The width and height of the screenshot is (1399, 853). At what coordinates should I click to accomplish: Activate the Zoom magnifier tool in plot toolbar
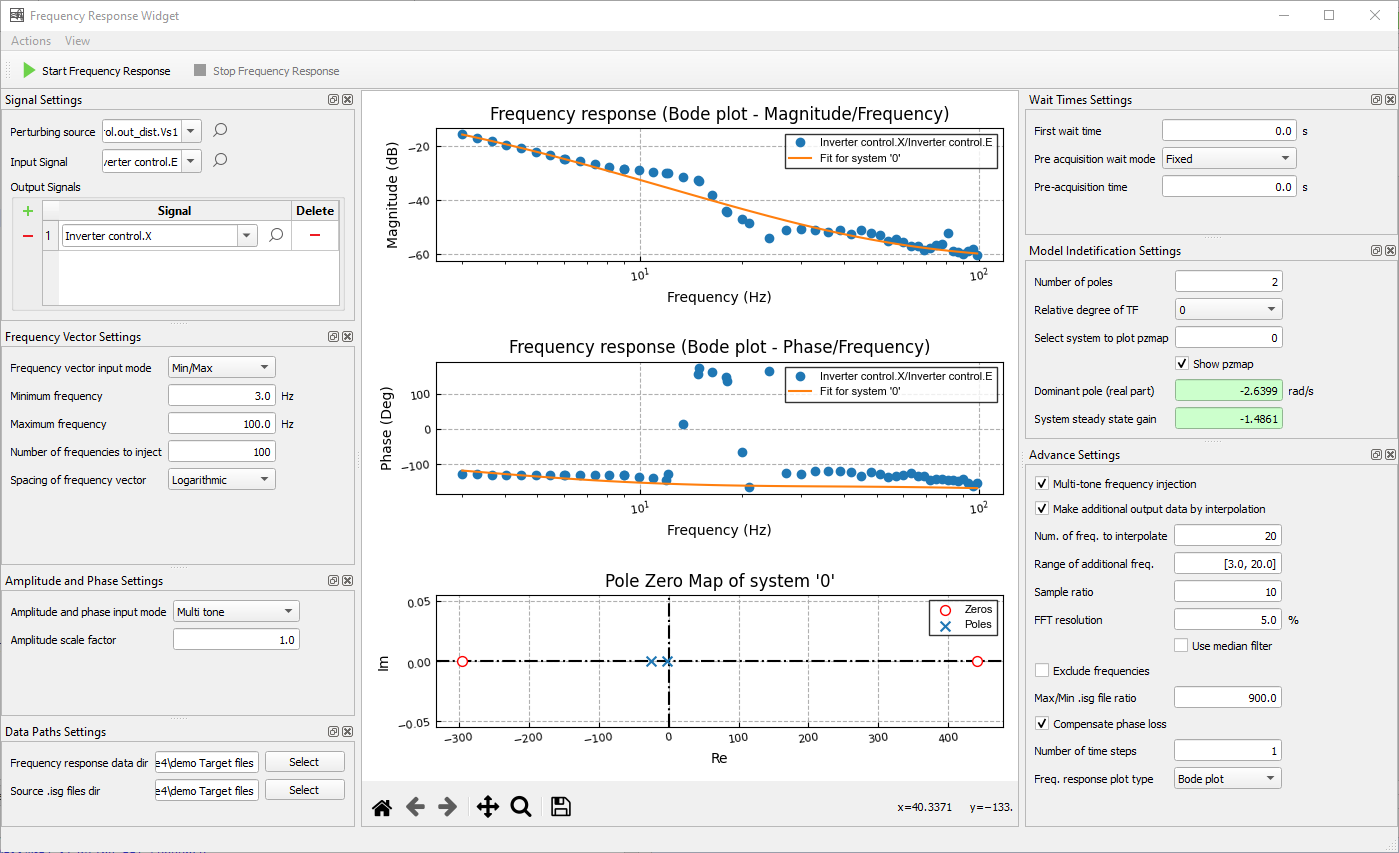(521, 808)
